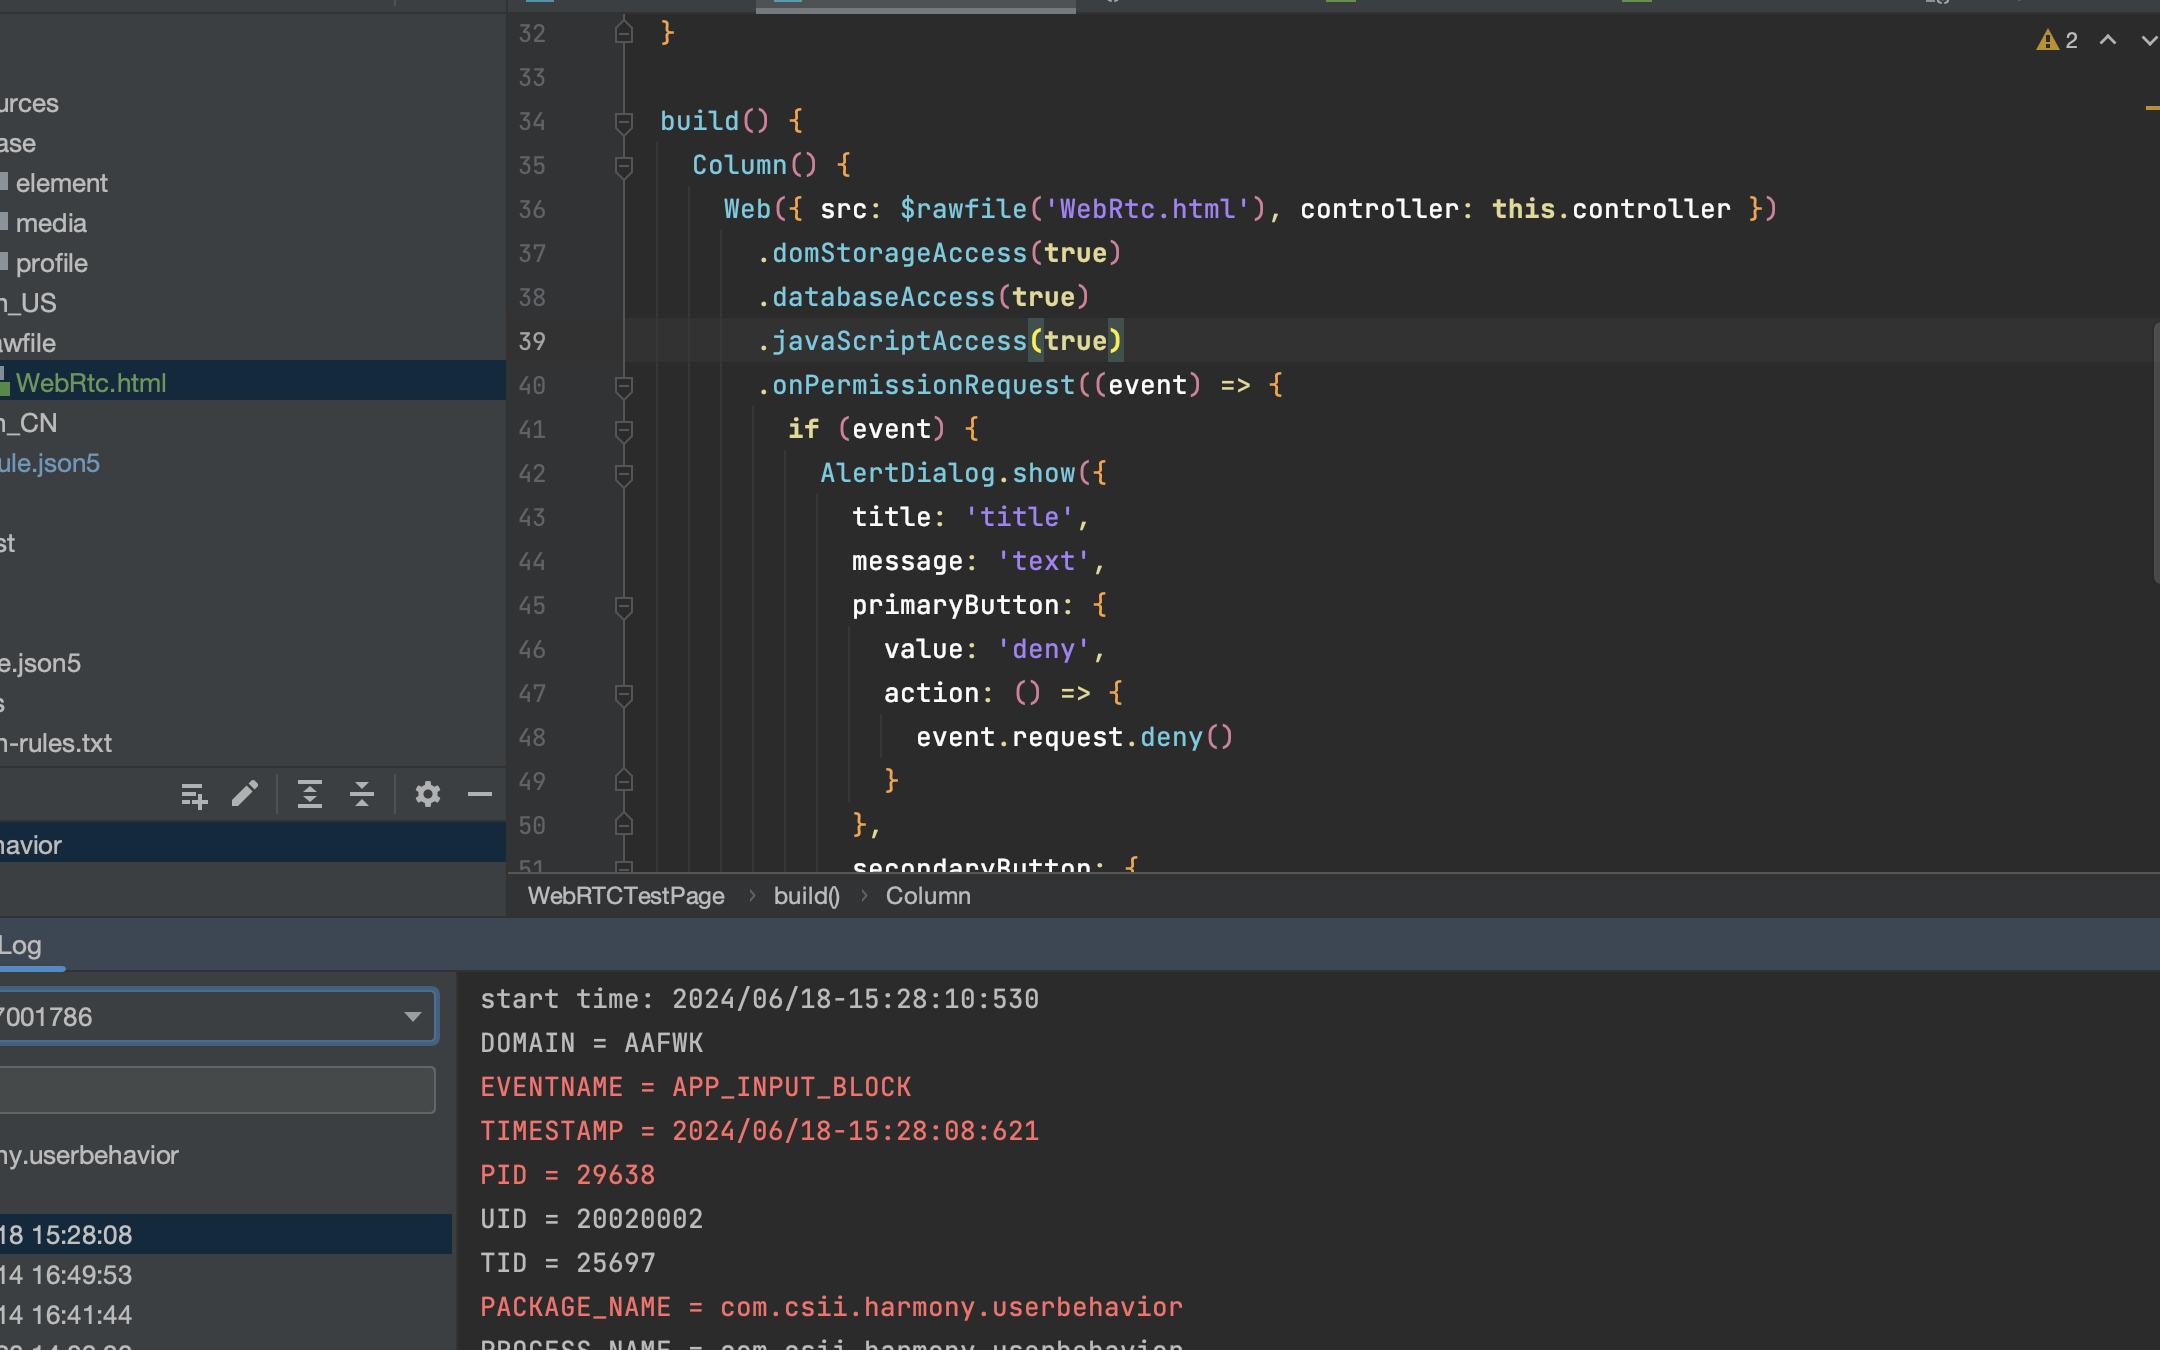Click the build() breadcrumb
Viewport: 2160px width, 1350px height.
806,896
